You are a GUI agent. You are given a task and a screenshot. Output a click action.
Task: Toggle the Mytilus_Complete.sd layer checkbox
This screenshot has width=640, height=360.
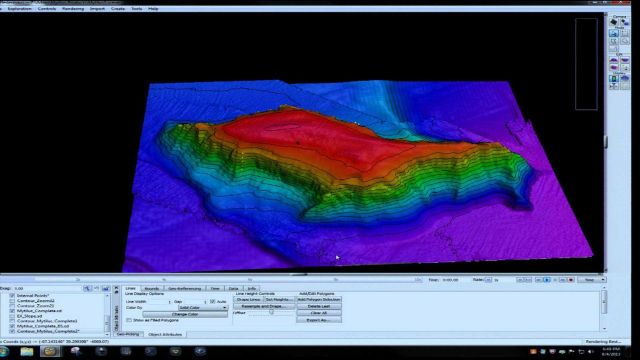pos(12,311)
